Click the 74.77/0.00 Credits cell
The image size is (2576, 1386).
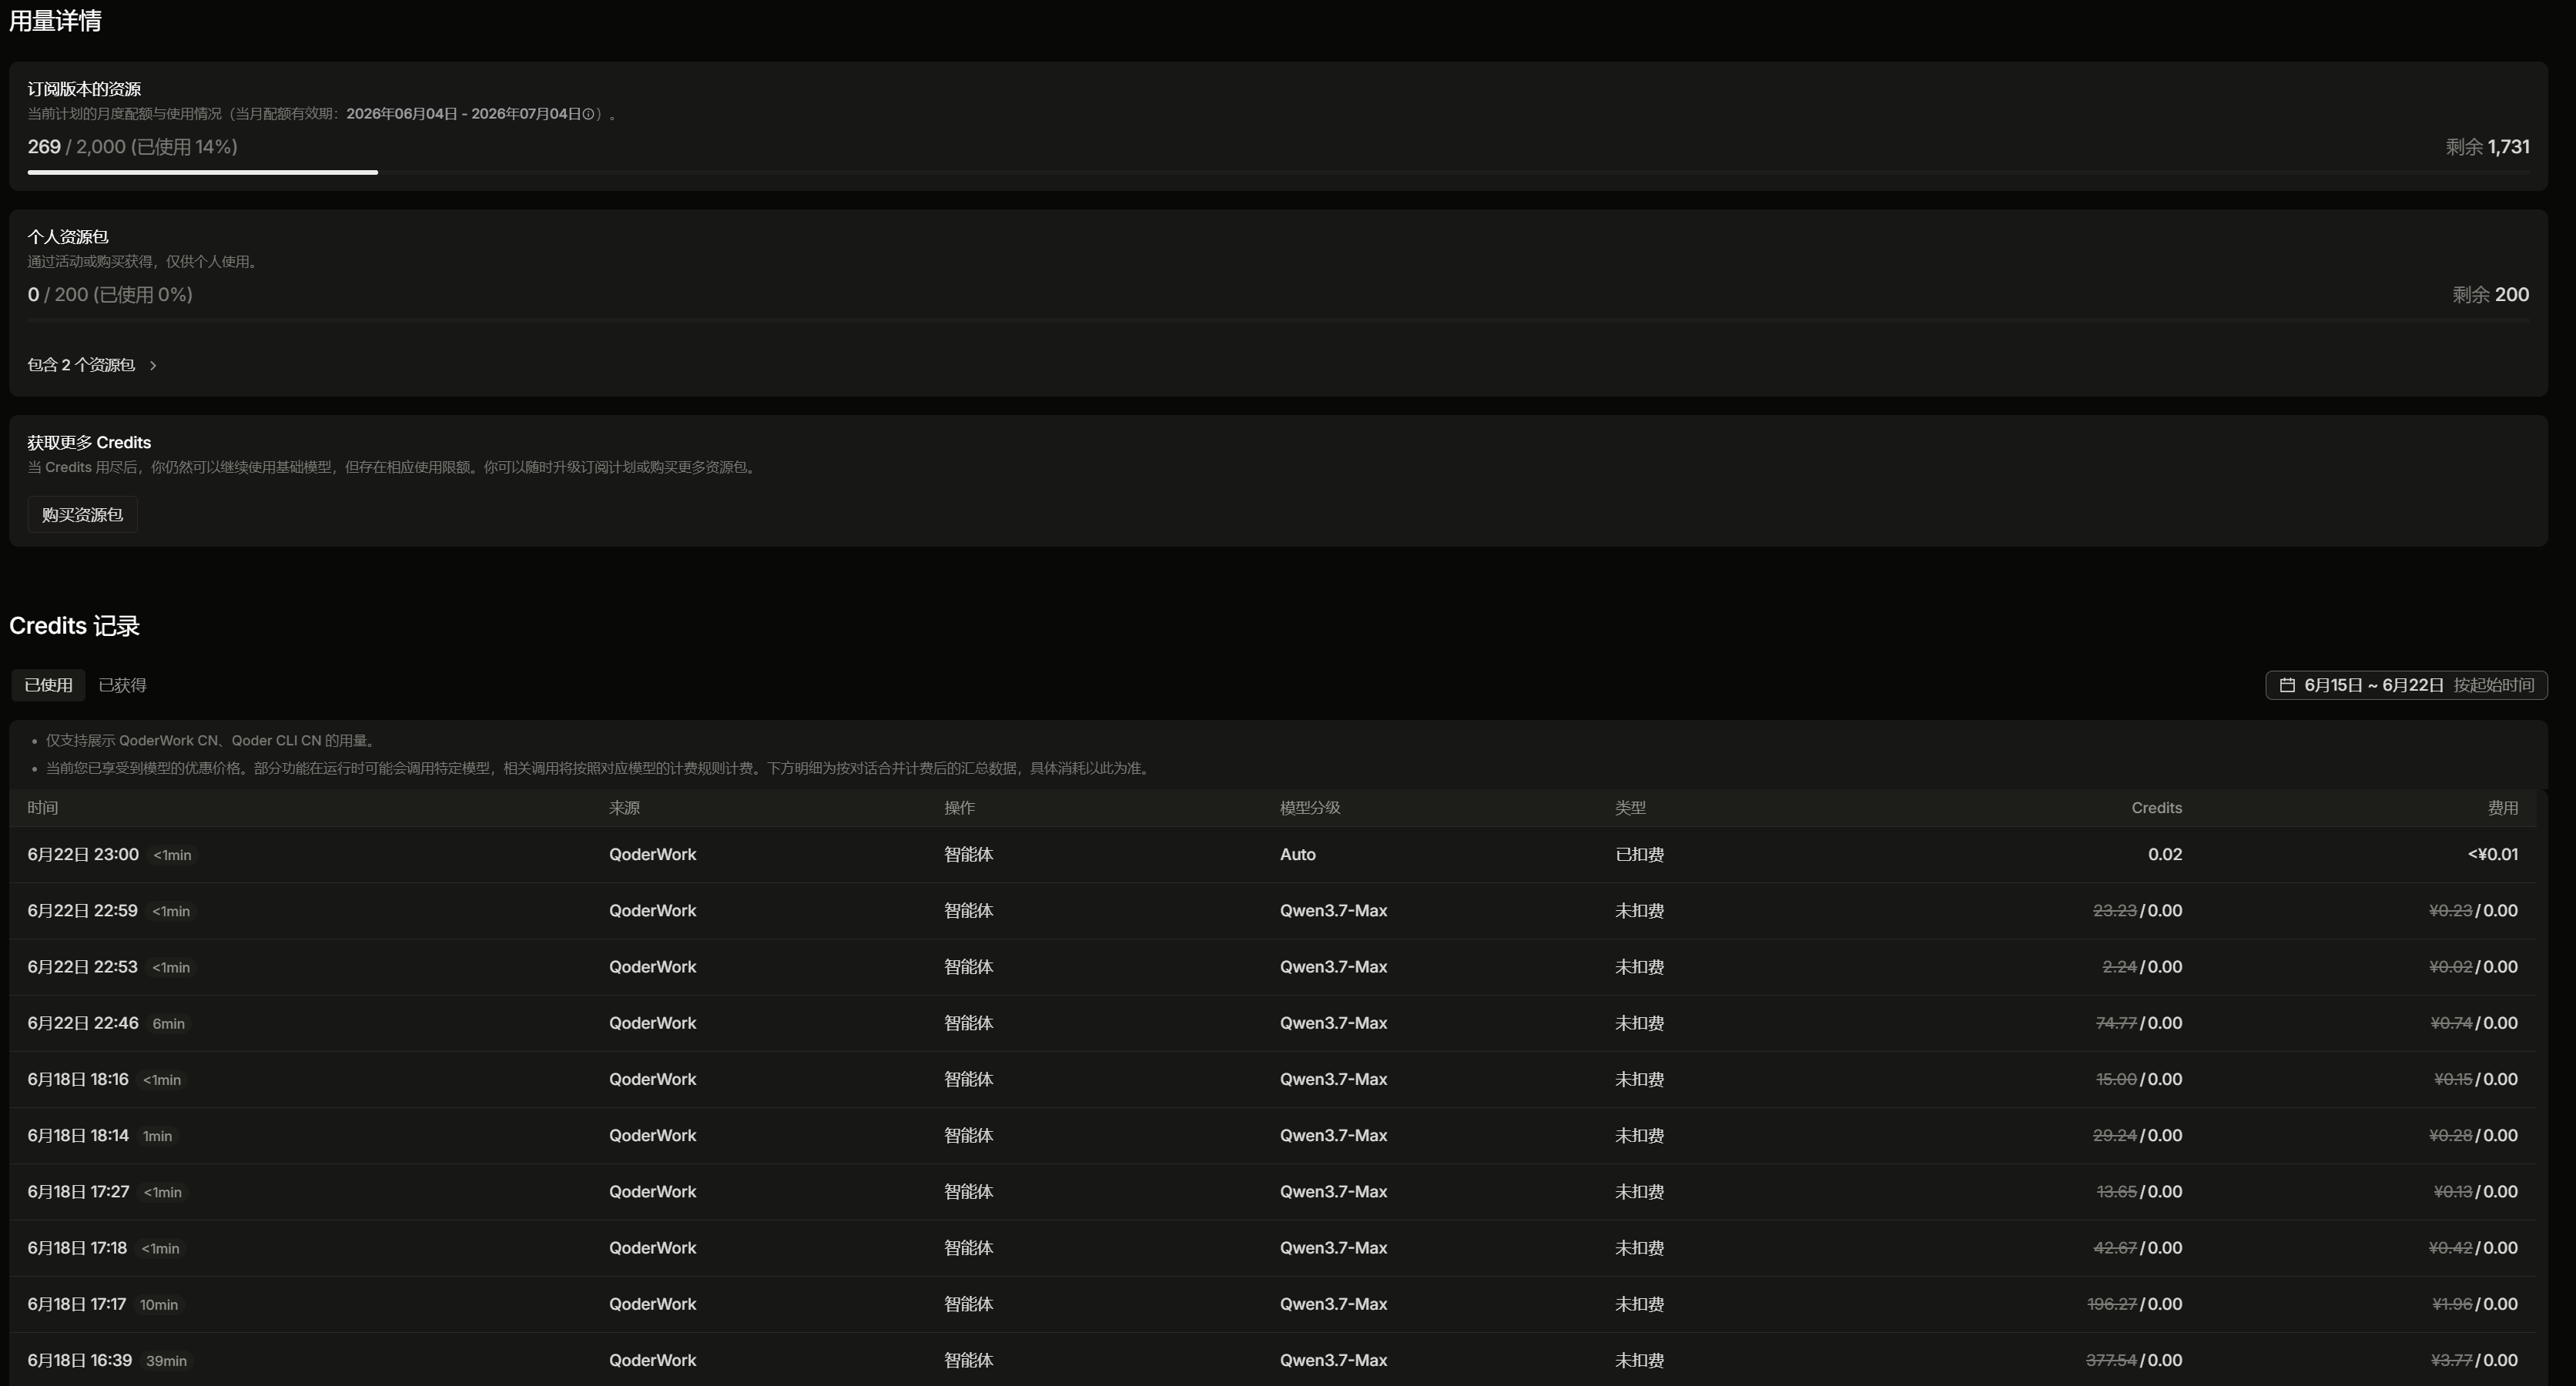point(2138,1023)
